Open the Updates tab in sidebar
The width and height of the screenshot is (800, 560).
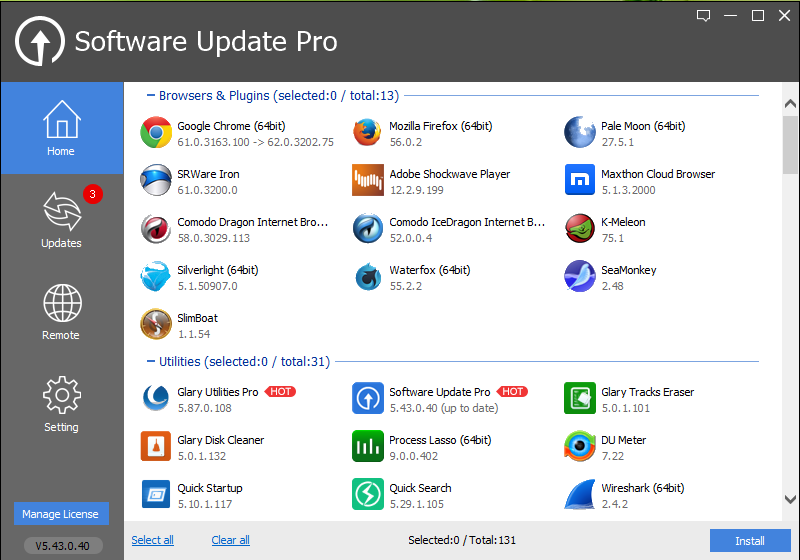point(62,219)
